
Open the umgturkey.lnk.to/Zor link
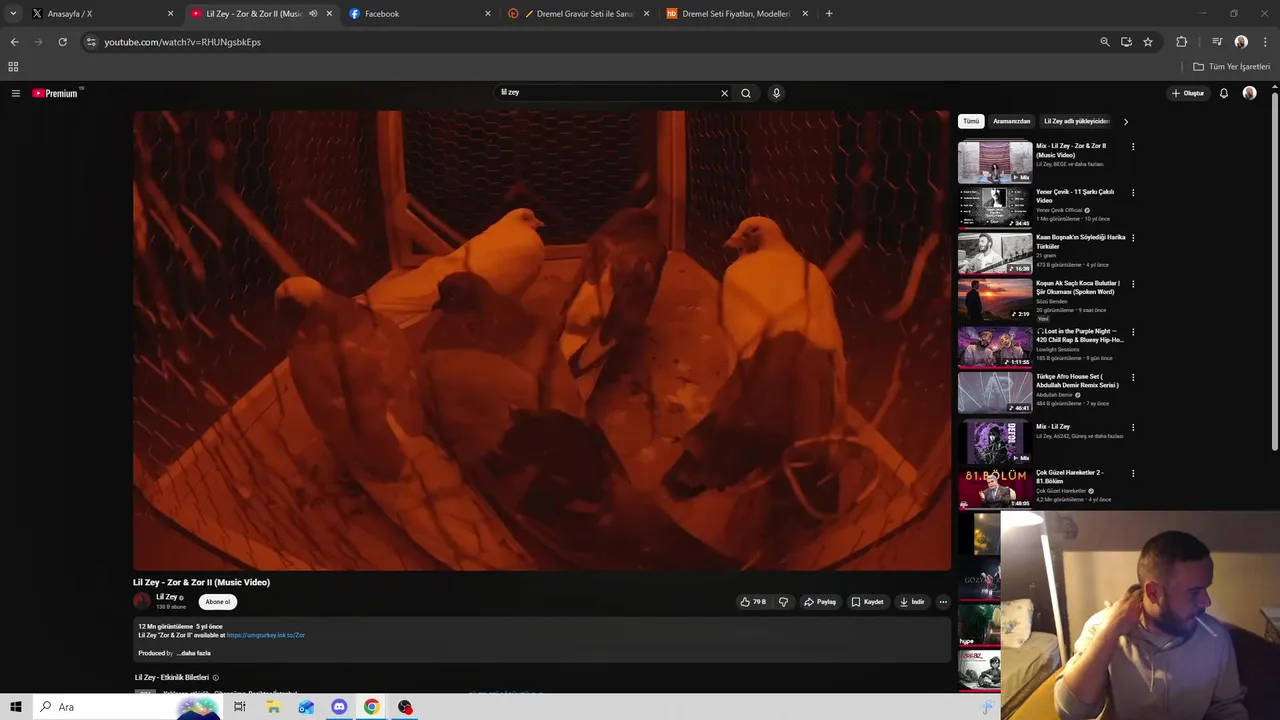[x=265, y=635]
